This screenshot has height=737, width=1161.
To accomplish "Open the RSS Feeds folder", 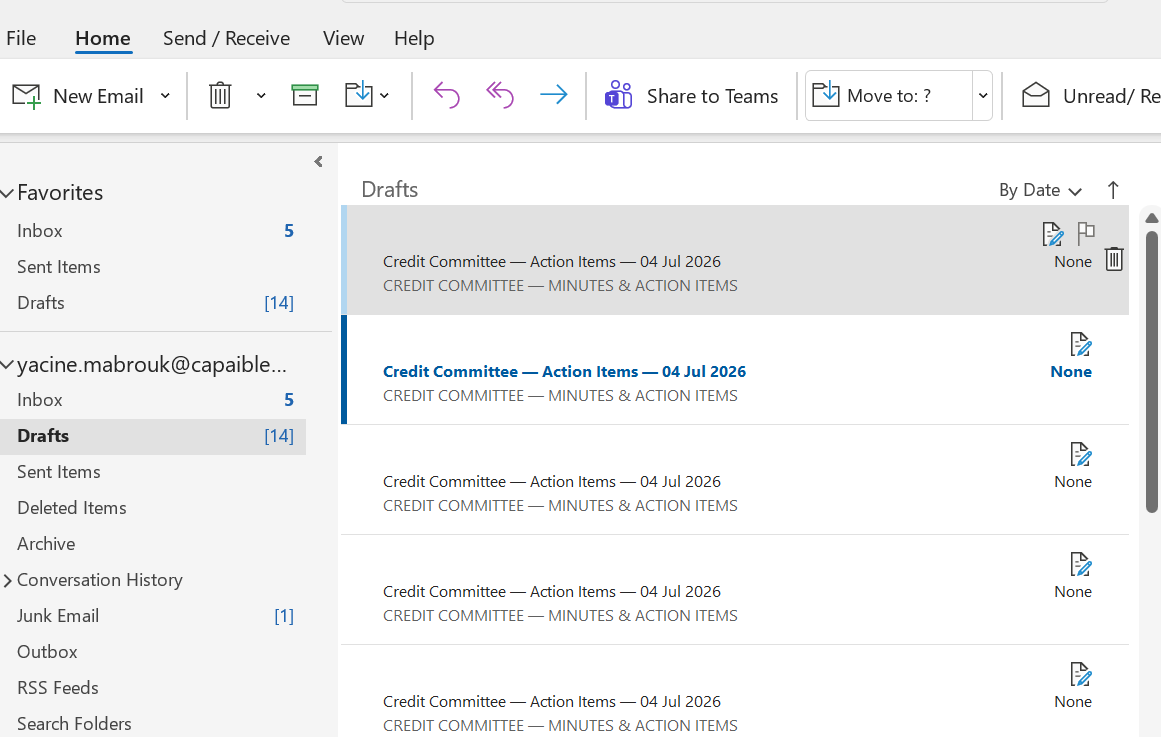I will click(153, 688).
